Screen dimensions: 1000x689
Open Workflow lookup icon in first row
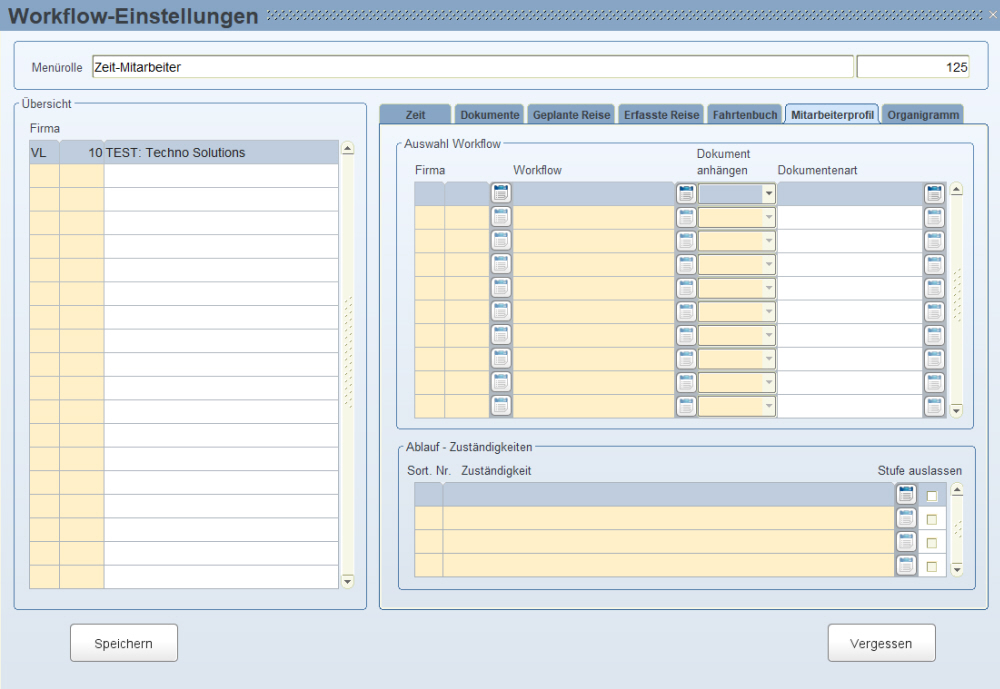pyautogui.click(x=501, y=193)
